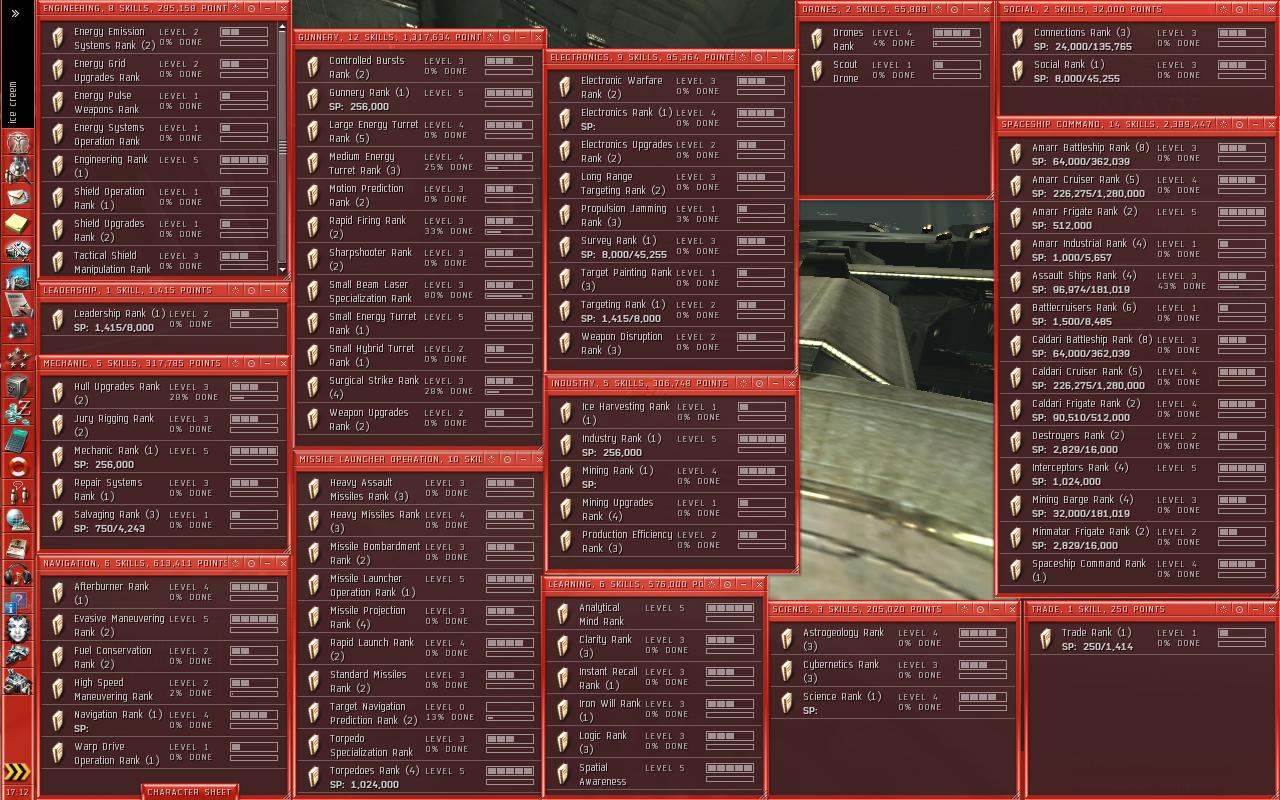Click the circle icon in Drones window header
The image size is (1280, 800).
coord(954,9)
